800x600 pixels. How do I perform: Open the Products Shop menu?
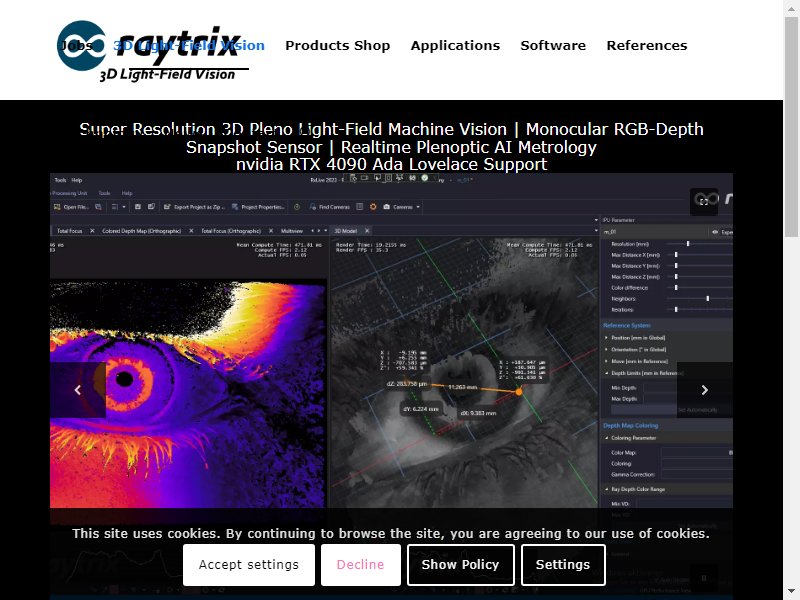pos(338,45)
